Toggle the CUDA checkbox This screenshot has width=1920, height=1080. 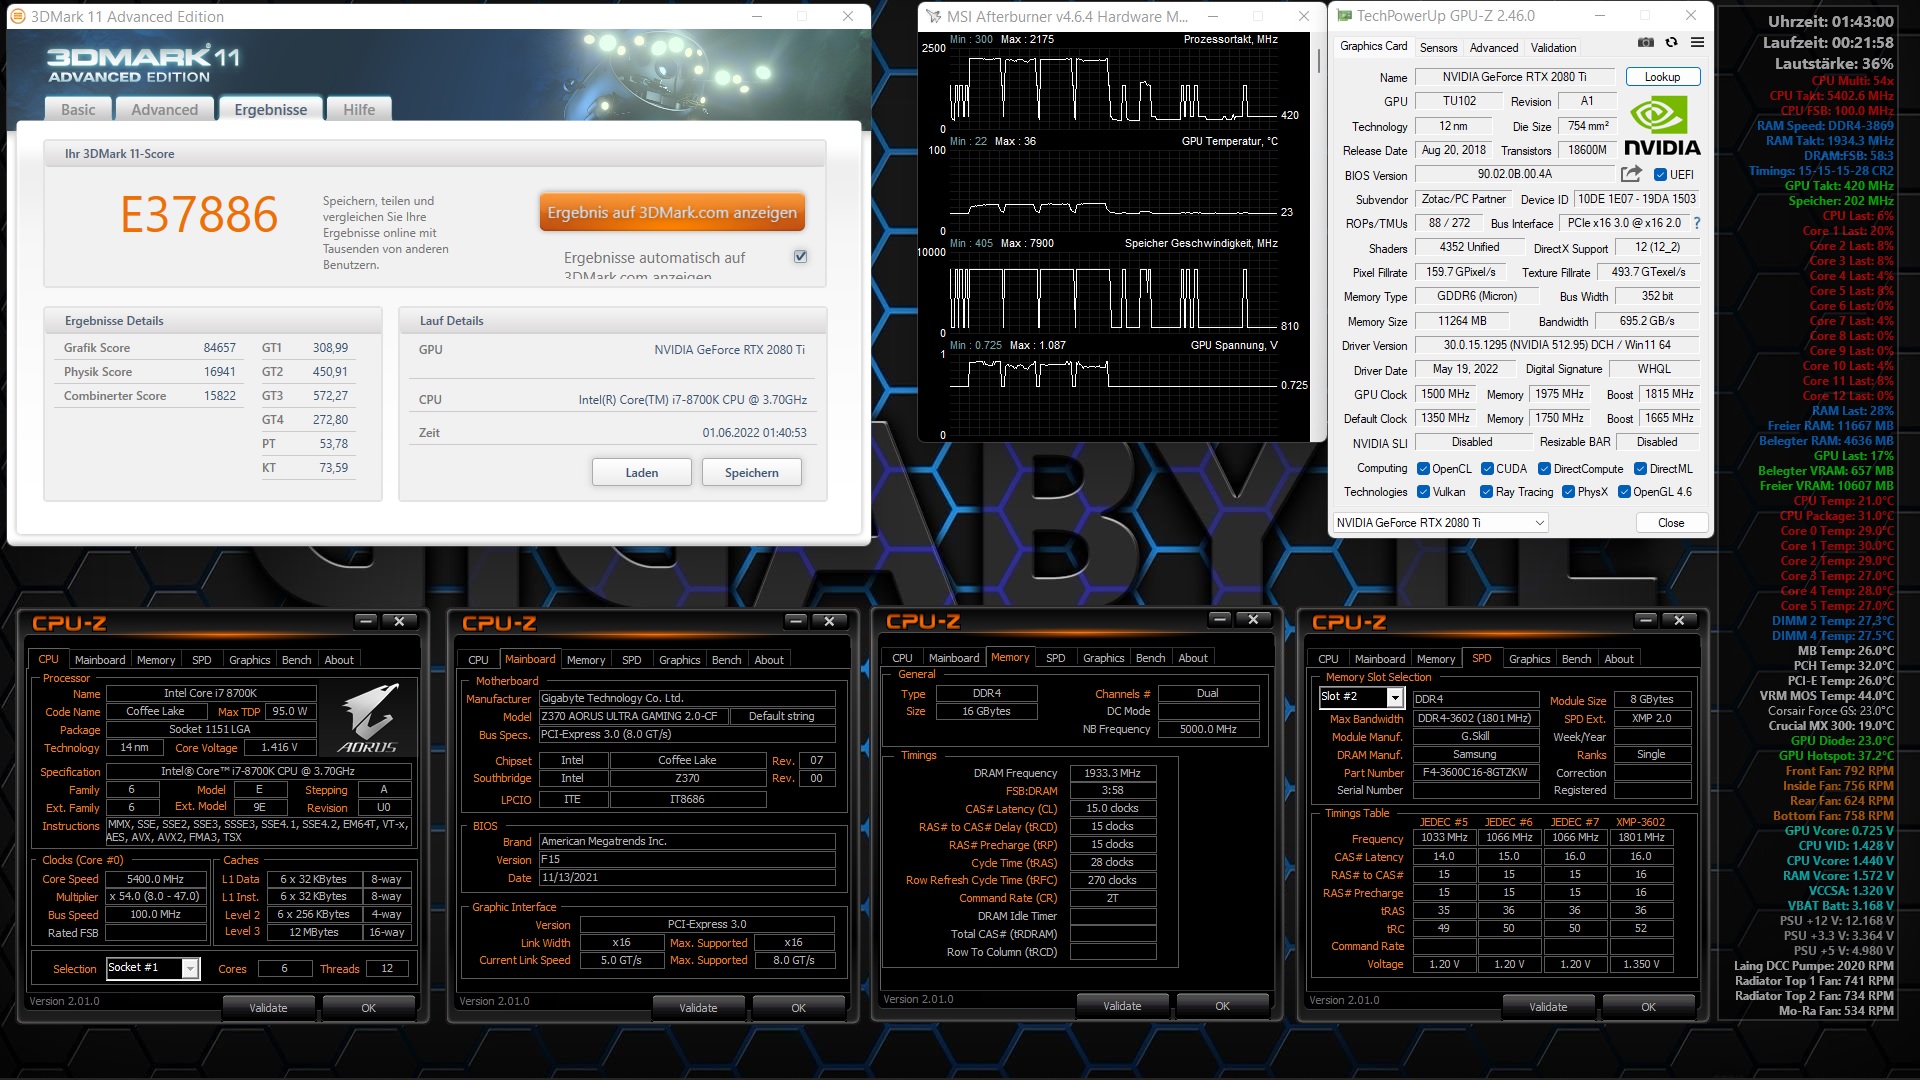(1487, 469)
